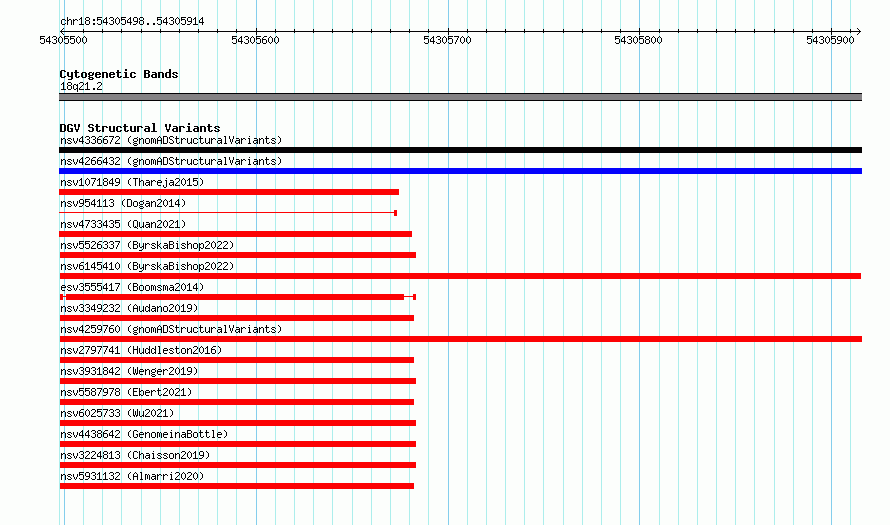This screenshot has width=890, height=525.
Task: Click the red nsv3349232 variant bar
Action: [x=237, y=318]
